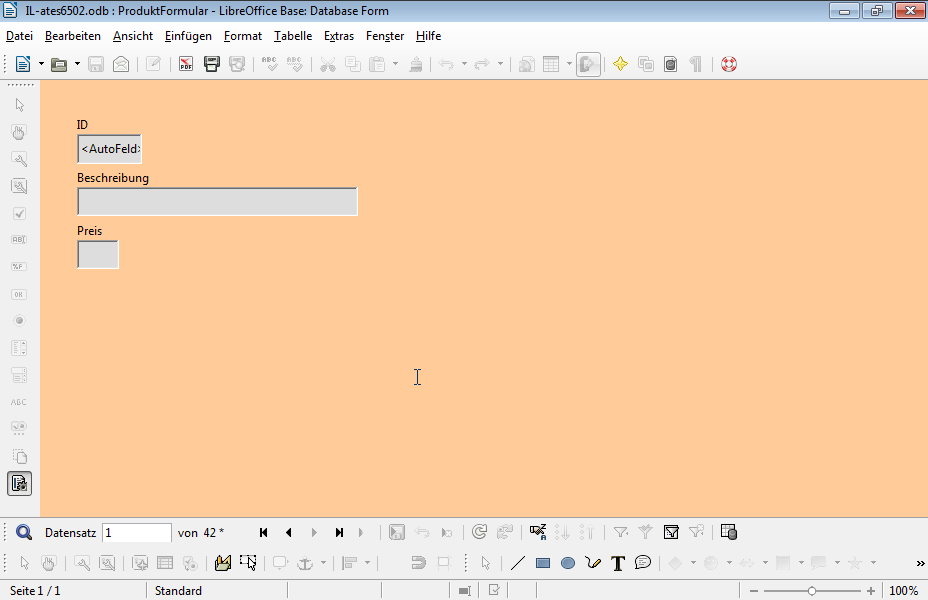
Task: Expand the Anchor dropdown arrow
Action: click(x=323, y=563)
